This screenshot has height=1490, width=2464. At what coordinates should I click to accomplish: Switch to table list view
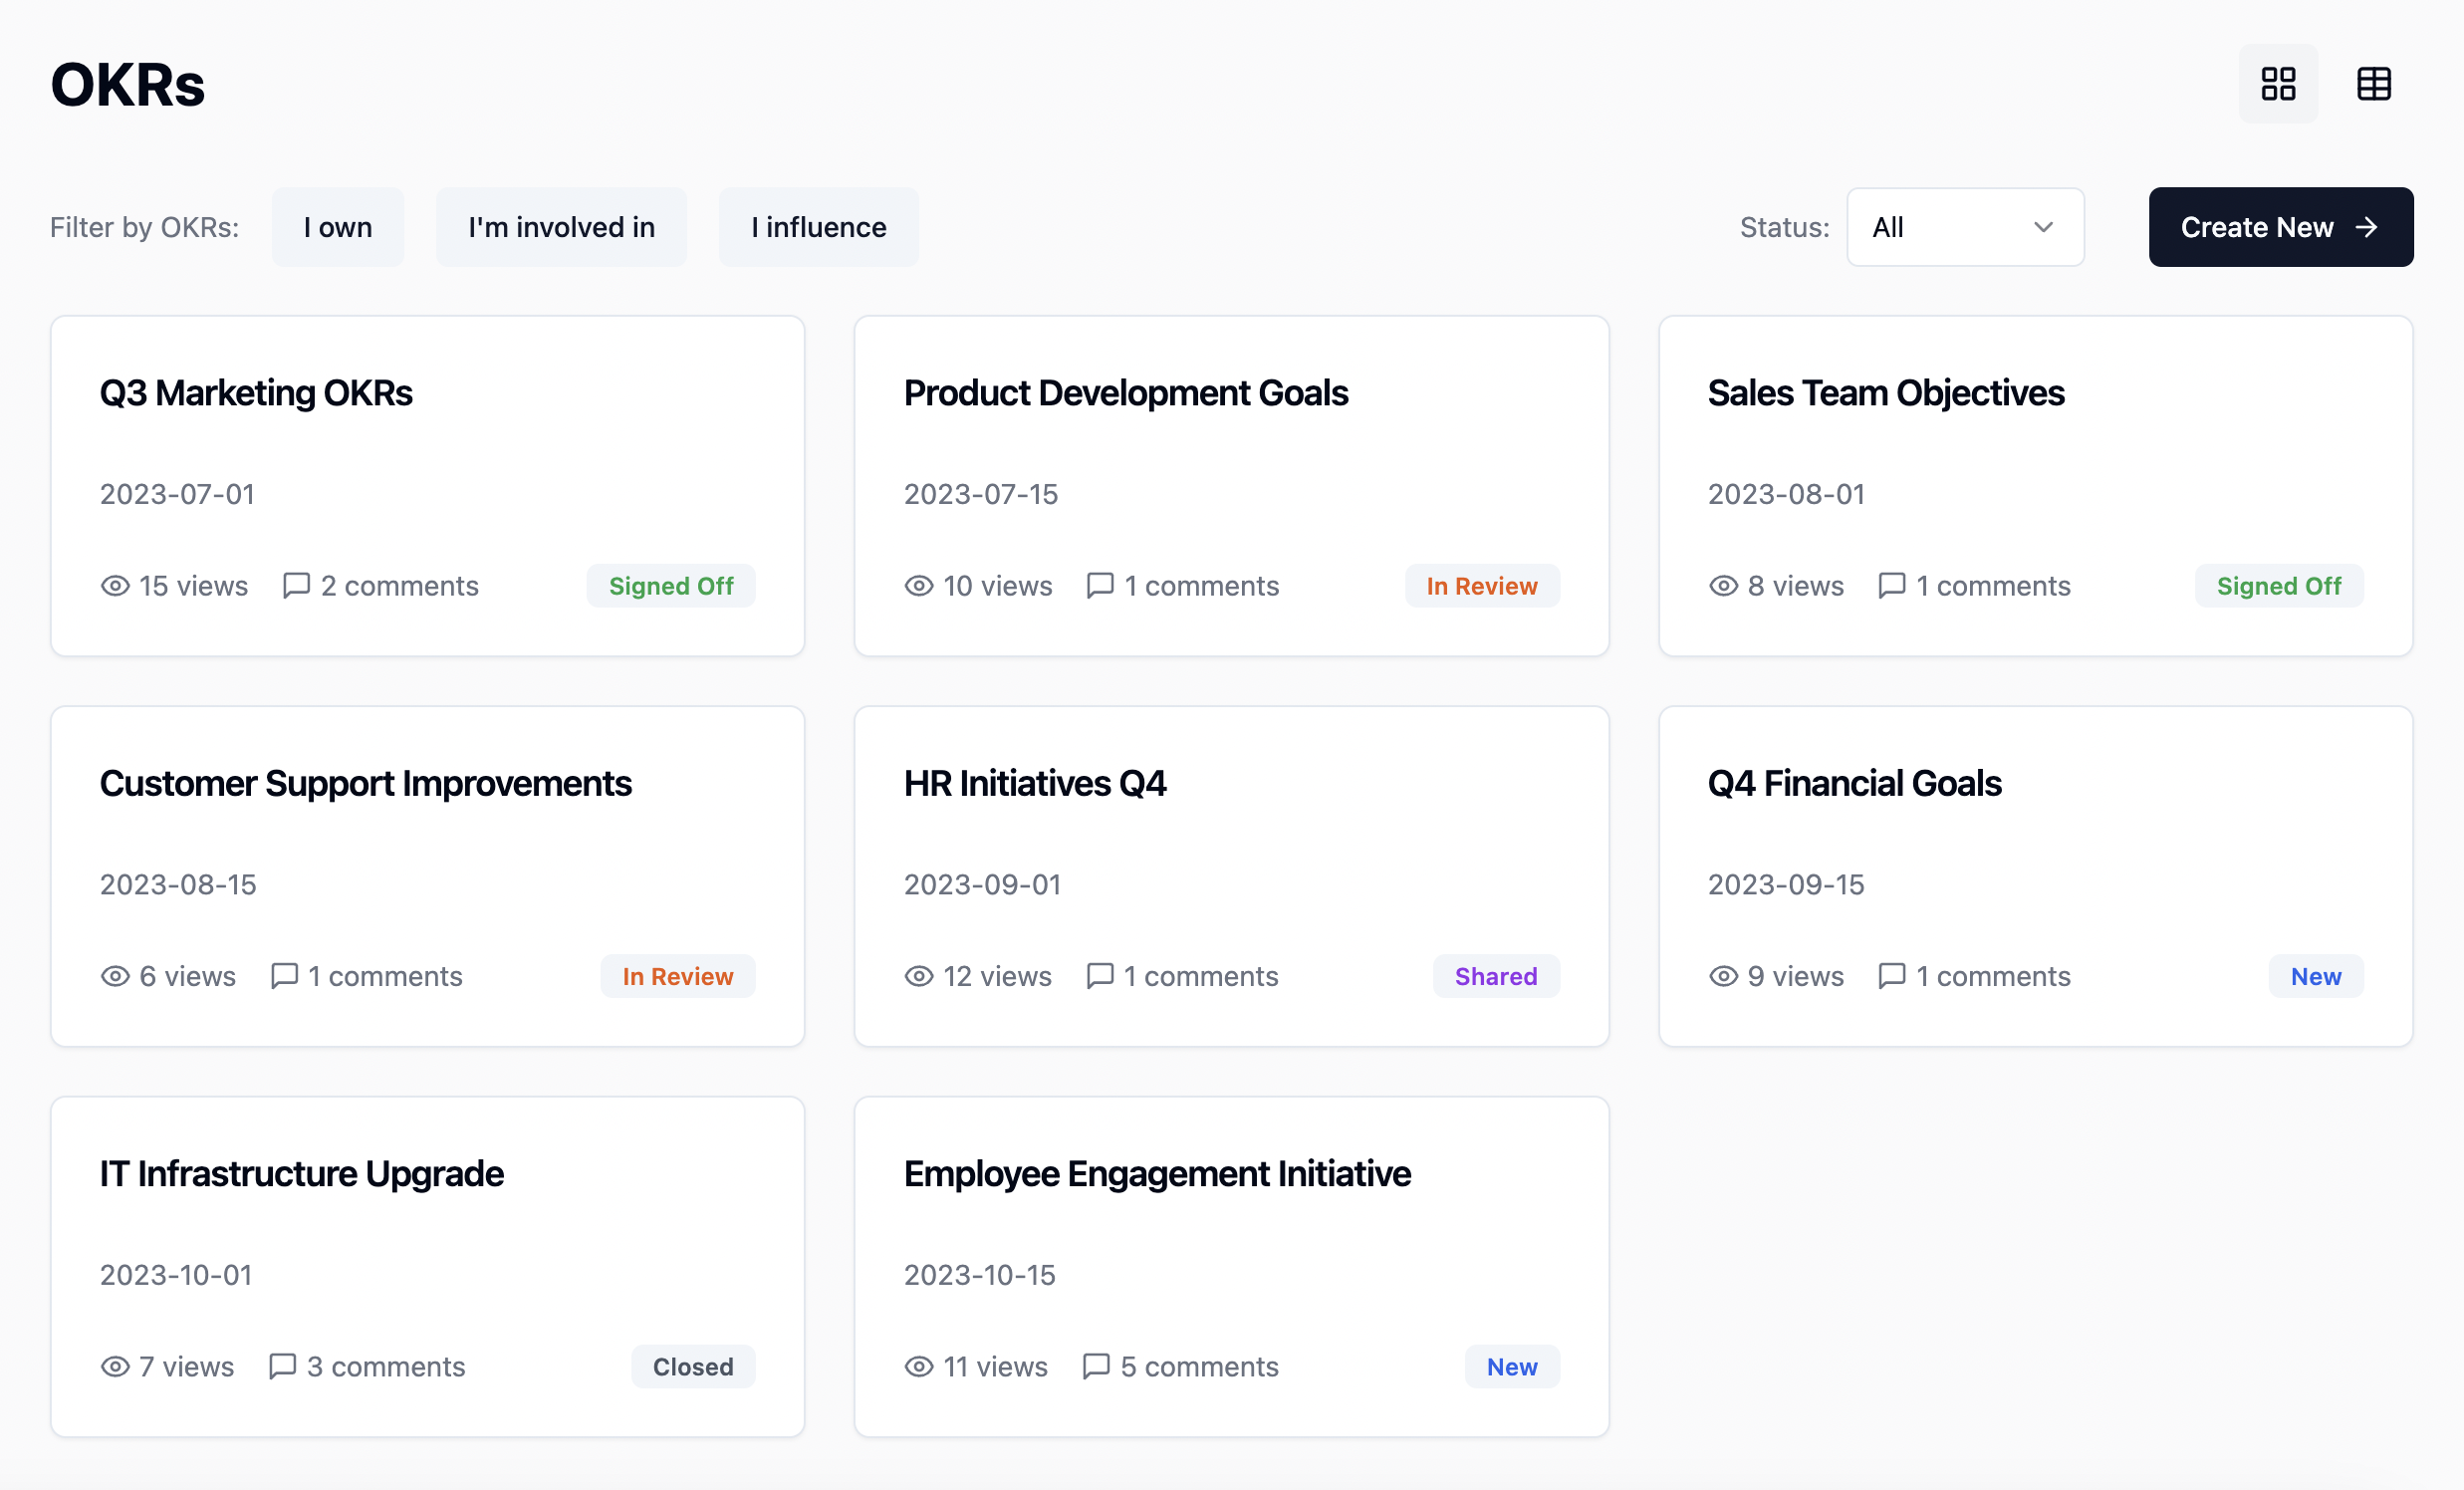[x=2373, y=84]
